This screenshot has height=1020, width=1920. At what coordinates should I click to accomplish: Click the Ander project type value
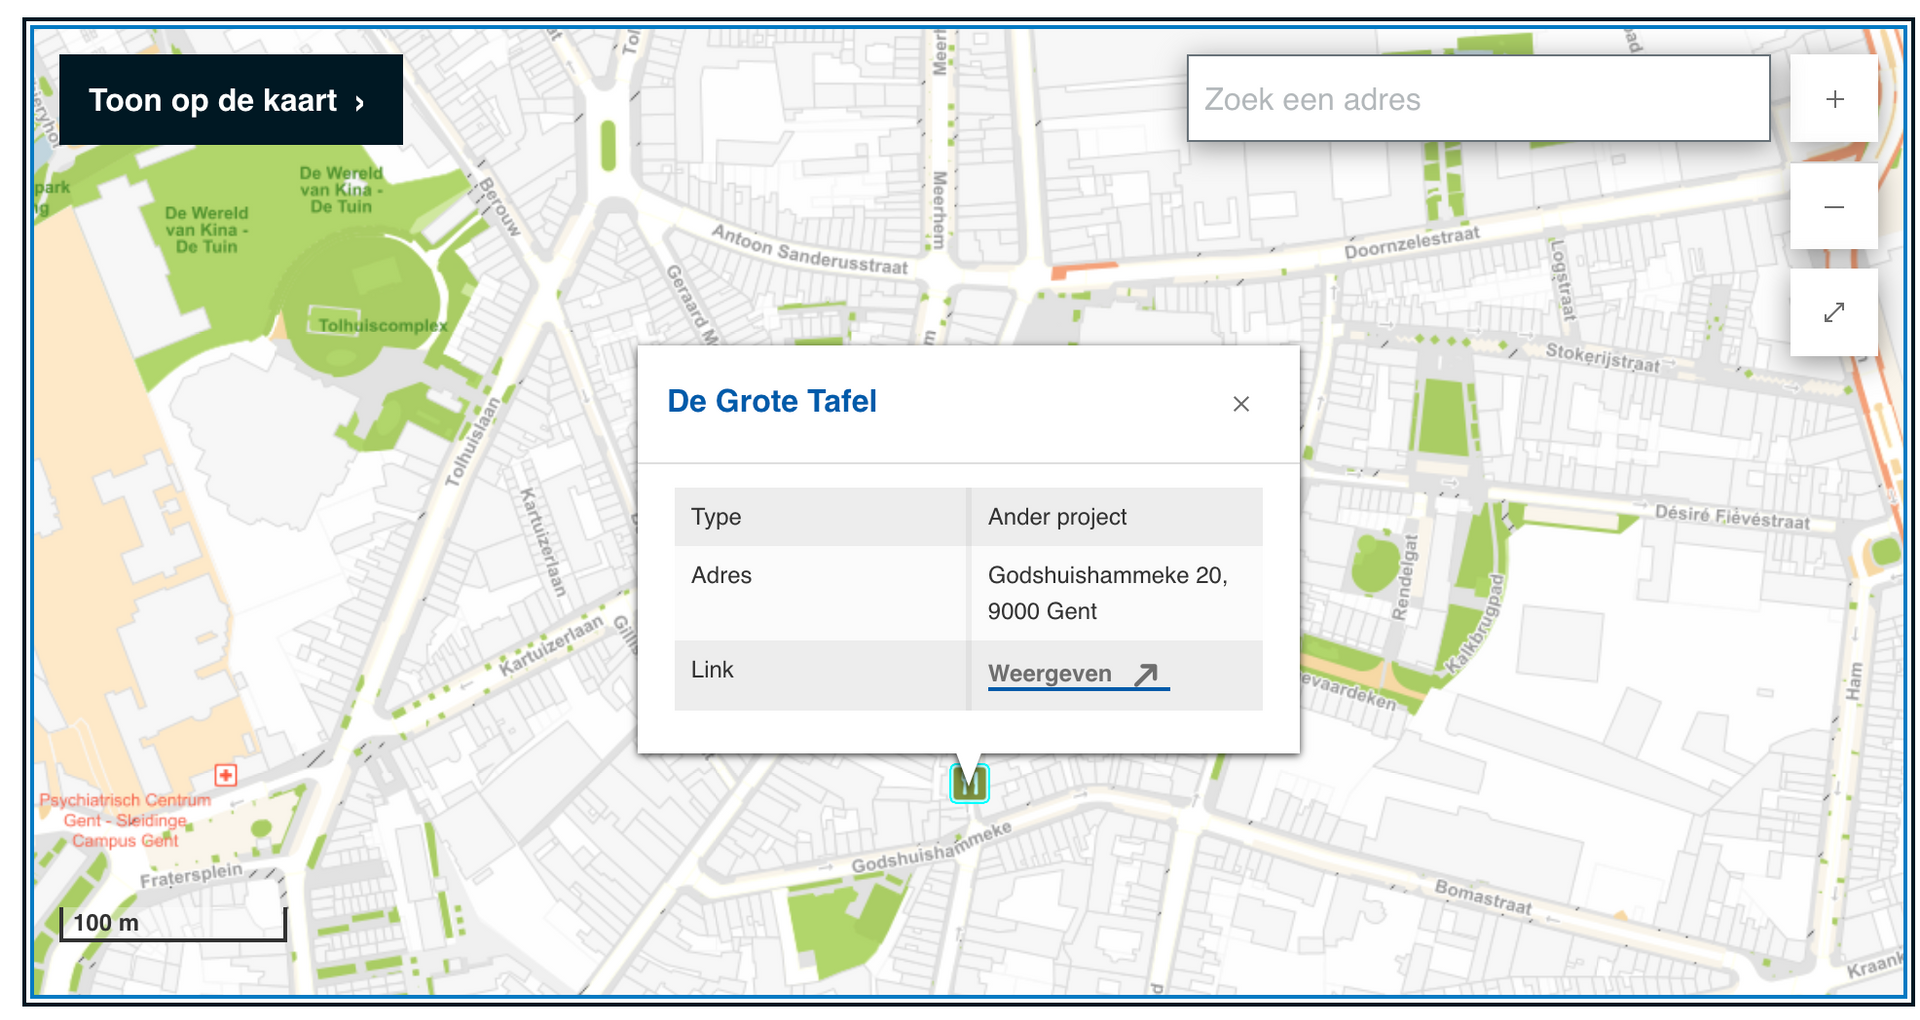tap(1057, 517)
